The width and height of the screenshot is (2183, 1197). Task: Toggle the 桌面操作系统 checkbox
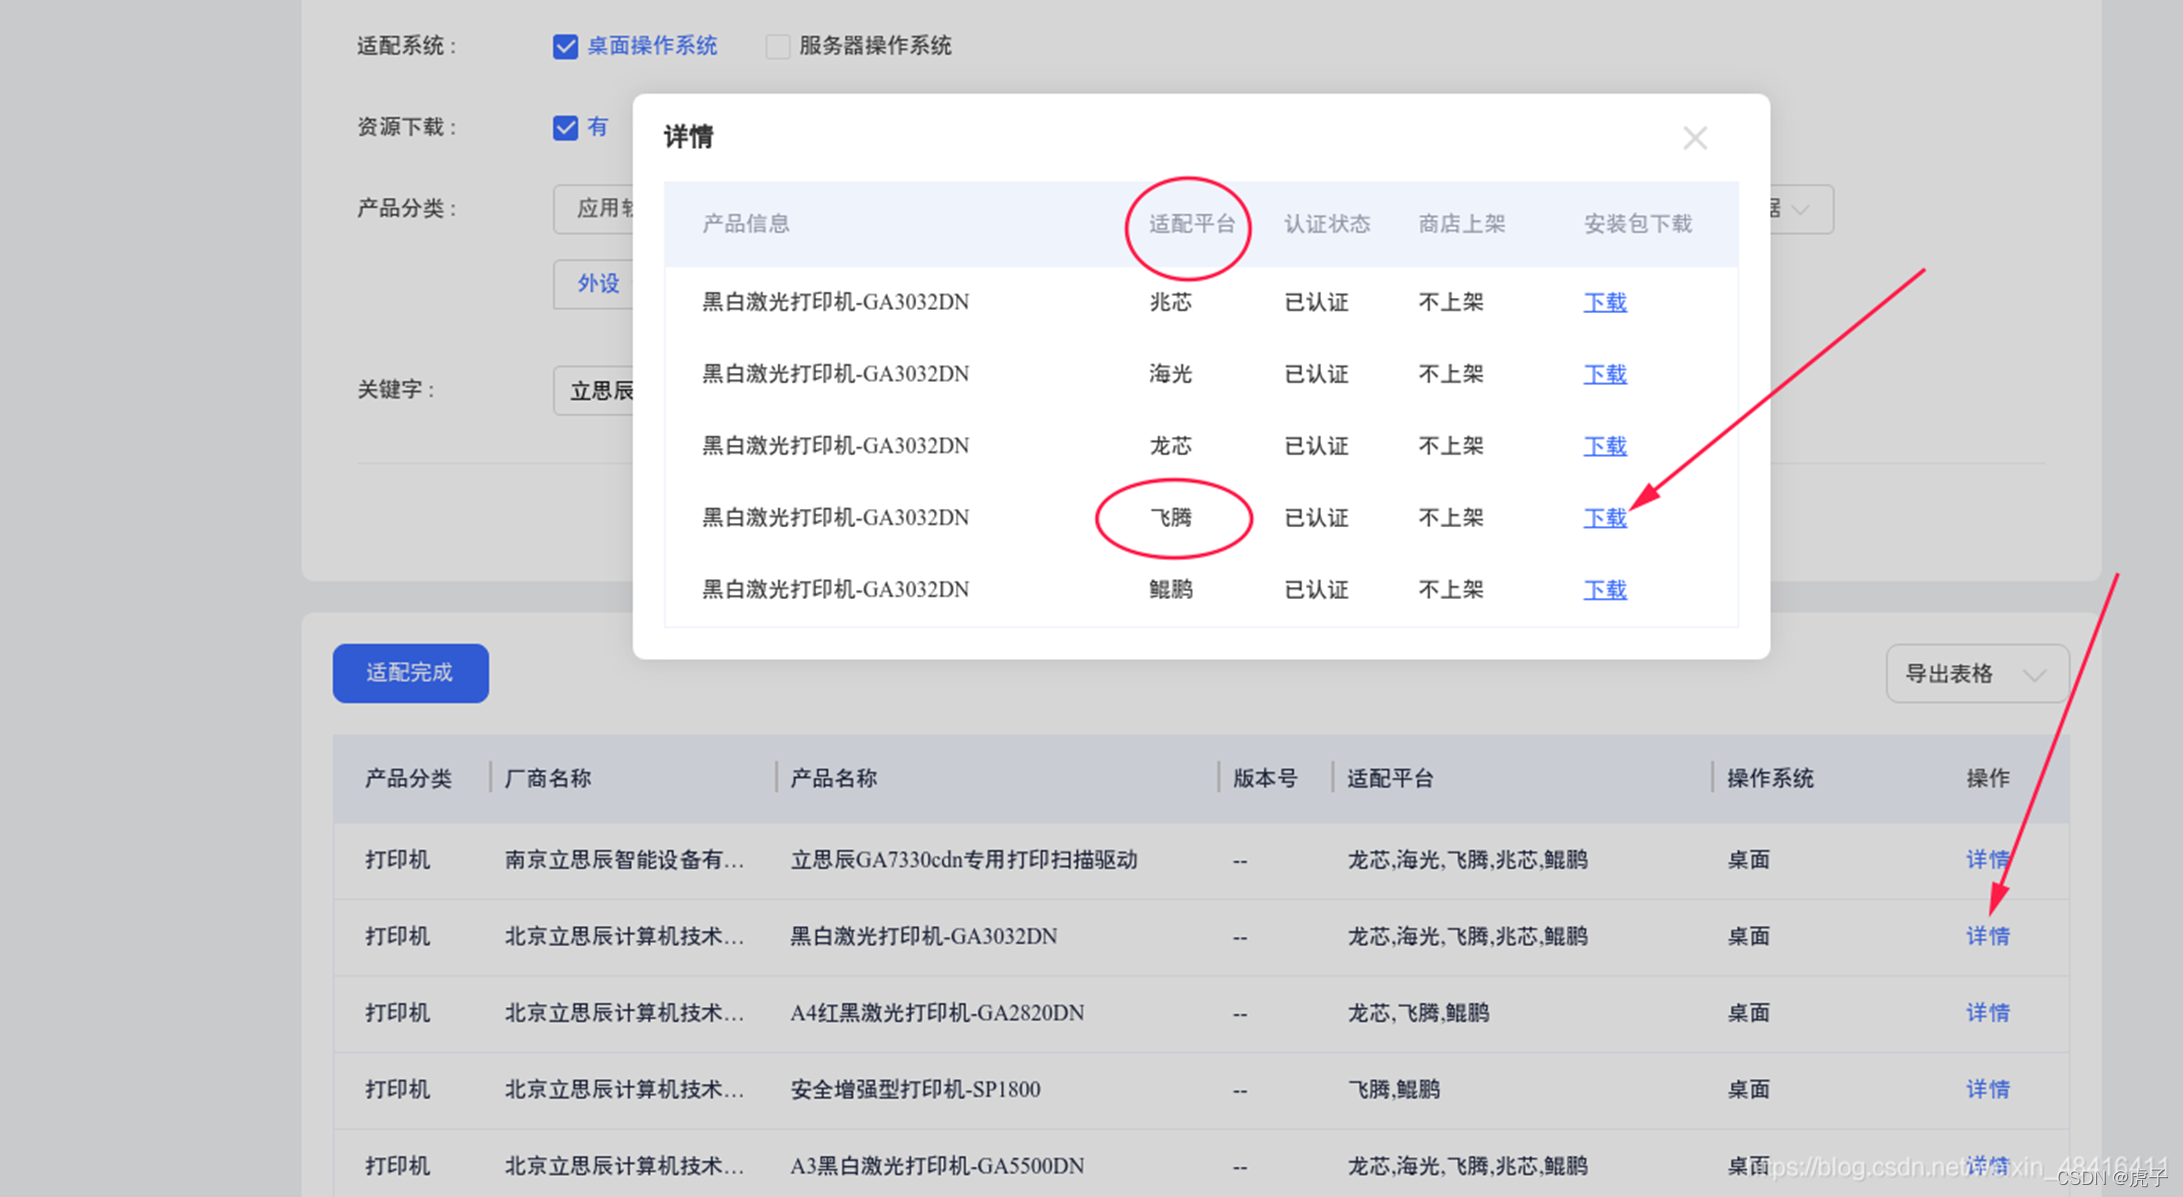[x=565, y=47]
